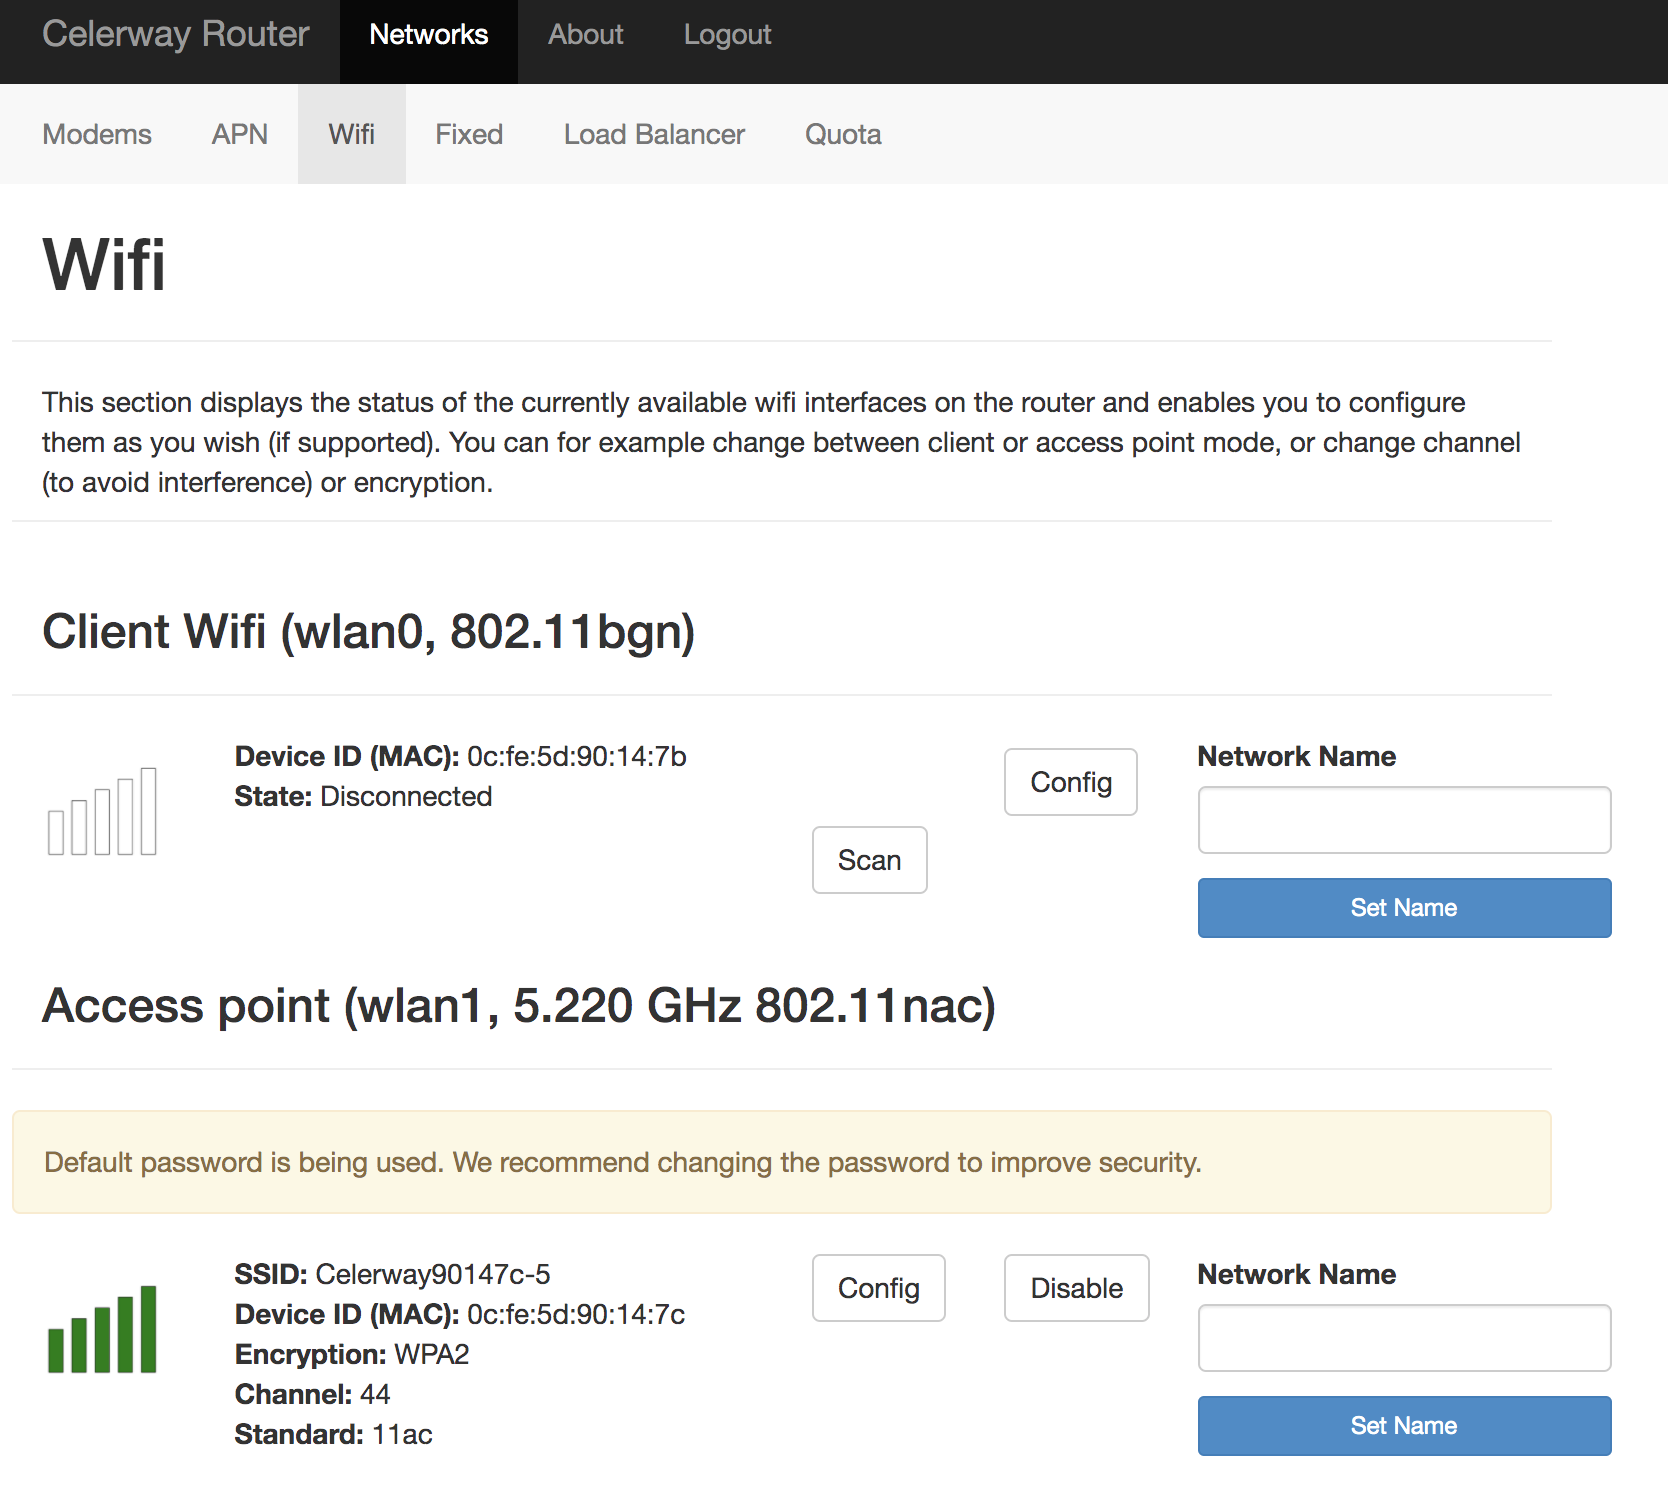Start a Scan for wifi networks

[869, 860]
